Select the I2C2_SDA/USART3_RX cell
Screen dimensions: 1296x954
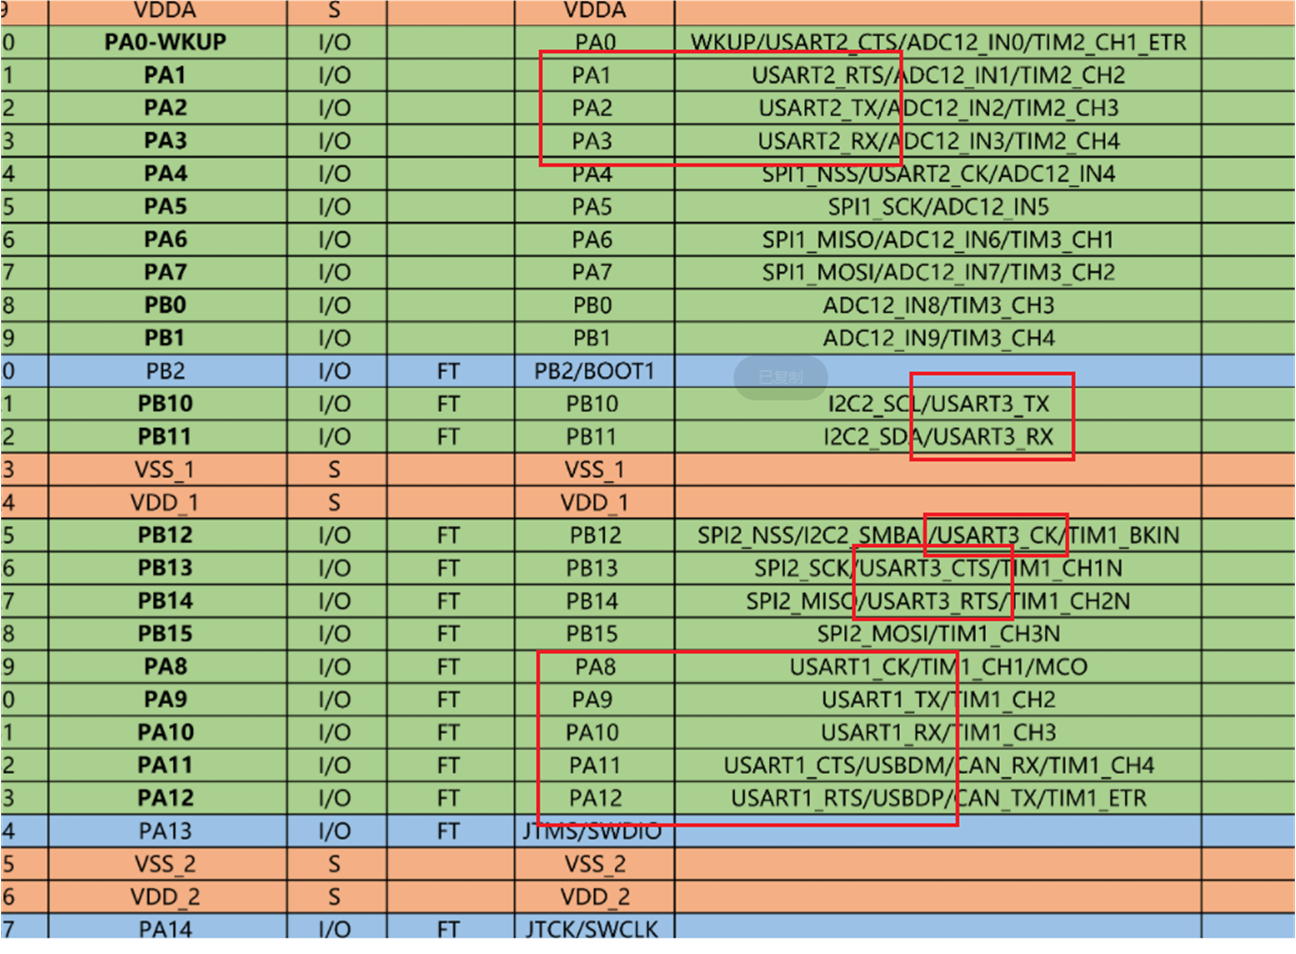tap(937, 437)
